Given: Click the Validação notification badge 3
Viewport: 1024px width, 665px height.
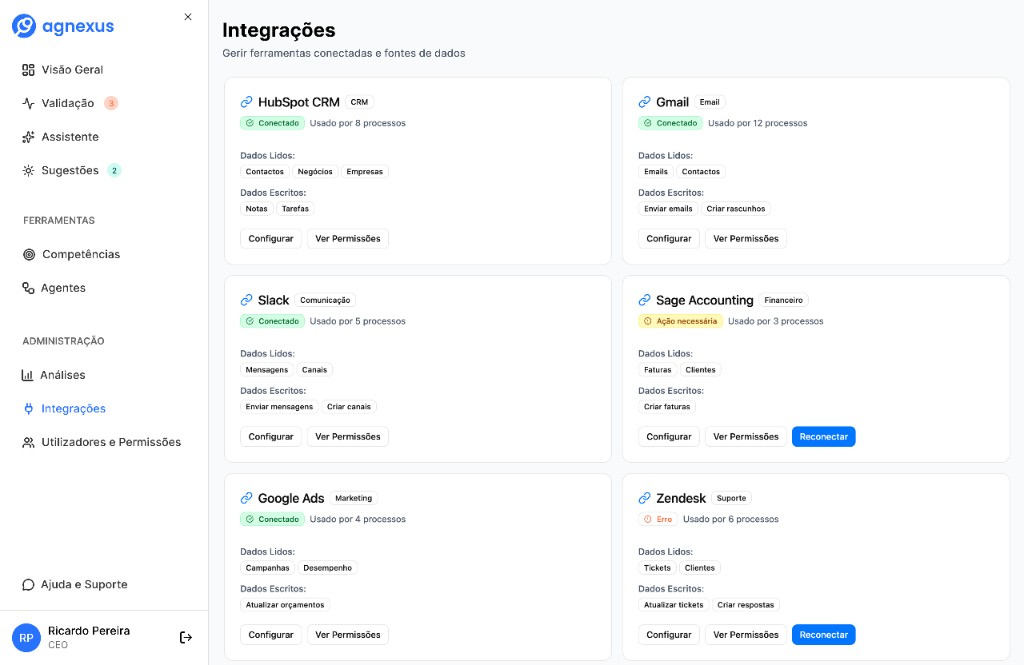Looking at the screenshot, I should click(111, 103).
